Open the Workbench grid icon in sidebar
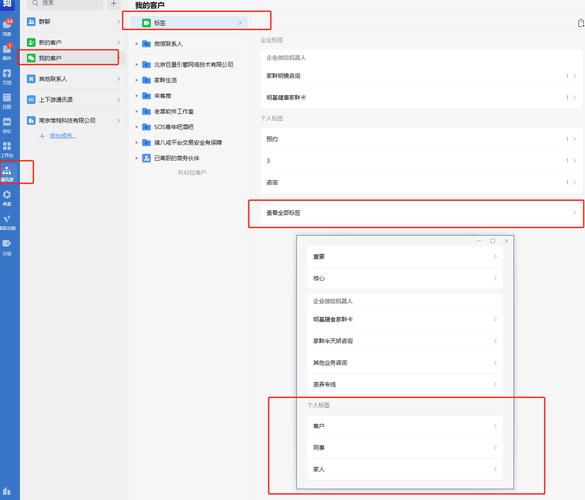The image size is (585, 500). [x=7, y=149]
